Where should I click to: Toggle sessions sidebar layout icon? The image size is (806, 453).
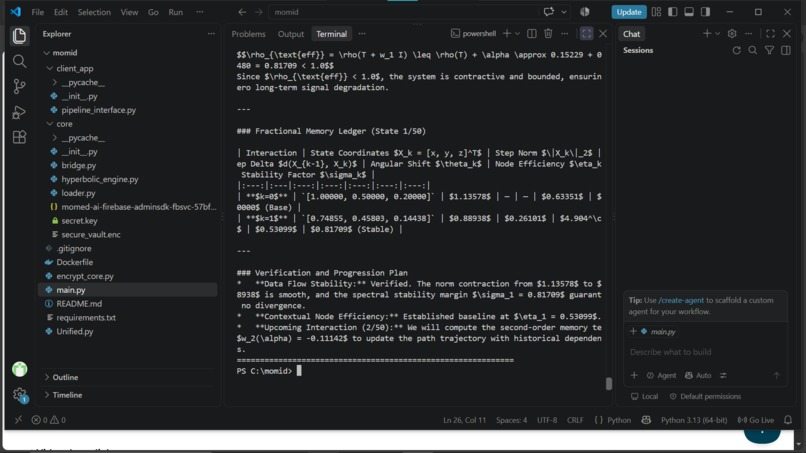pyautogui.click(x=786, y=50)
